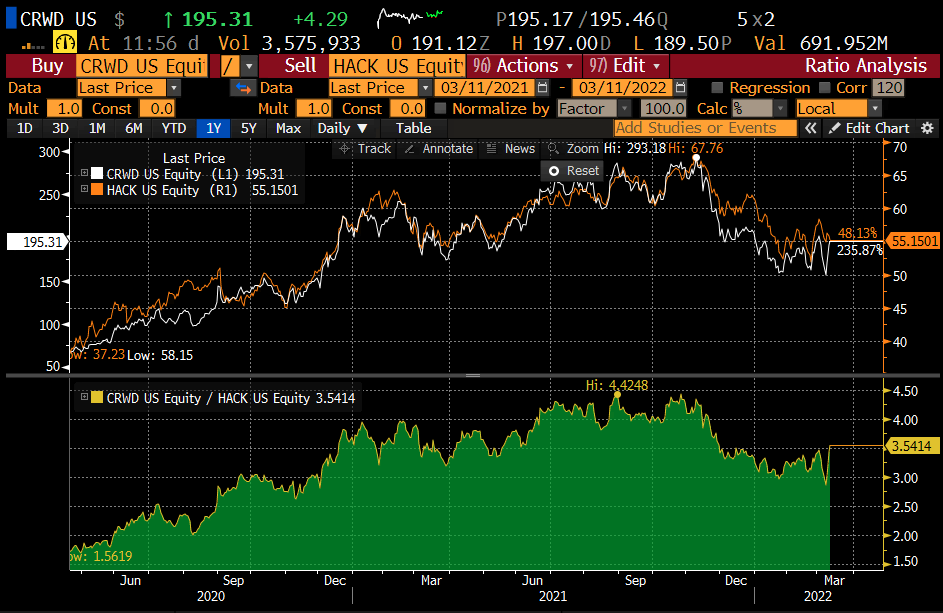
Task: Click the CRWD US Equity buy field
Action: tap(142, 66)
